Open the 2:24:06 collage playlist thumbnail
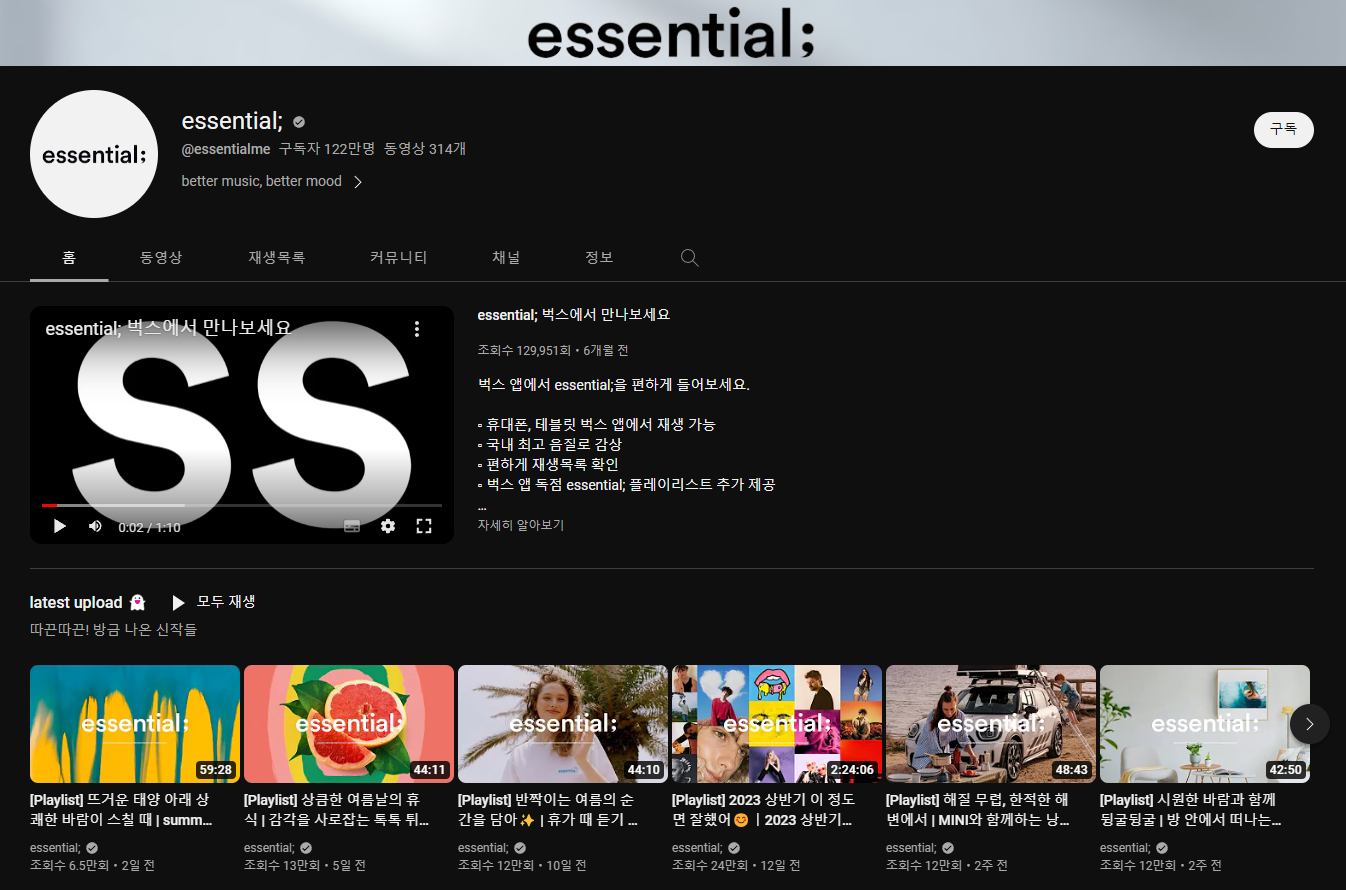This screenshot has width=1346, height=890. point(777,724)
